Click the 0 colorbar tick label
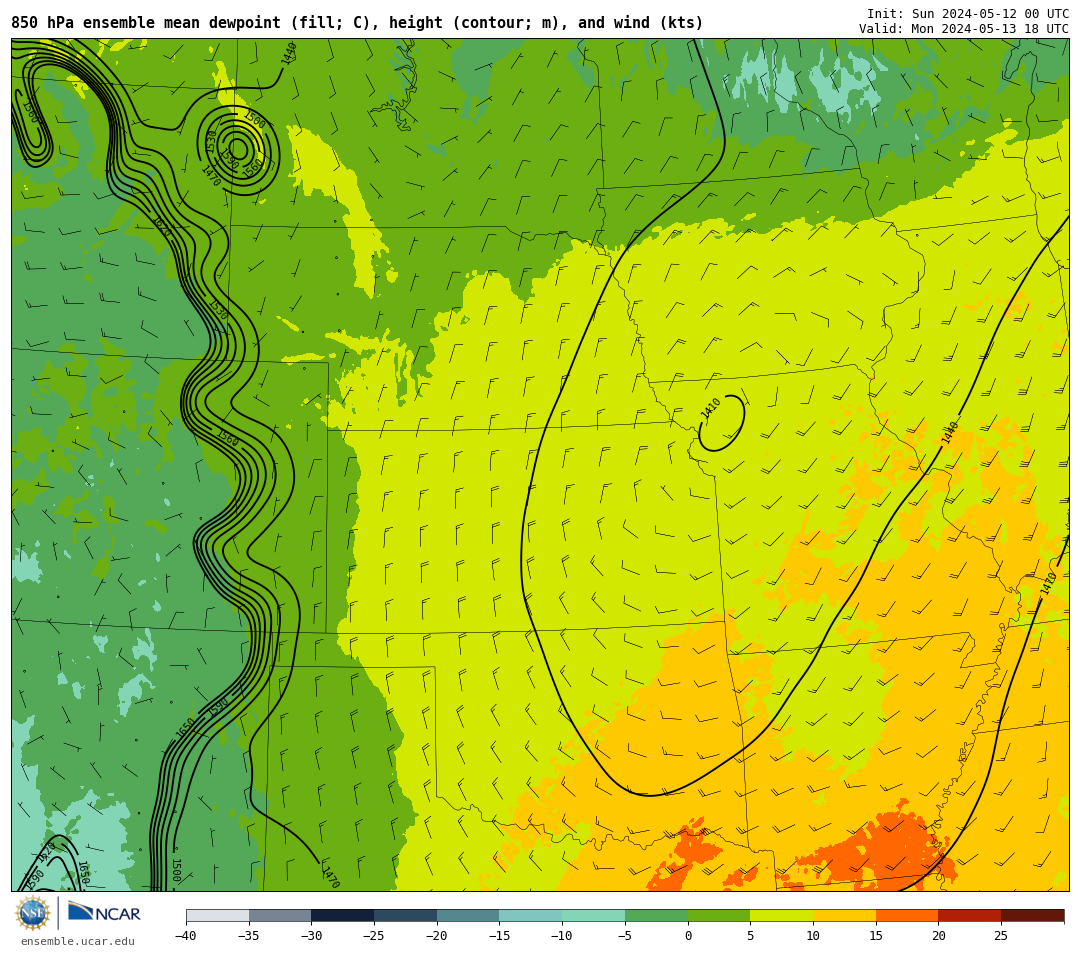Screen dimensions: 1080x954 coord(688,935)
